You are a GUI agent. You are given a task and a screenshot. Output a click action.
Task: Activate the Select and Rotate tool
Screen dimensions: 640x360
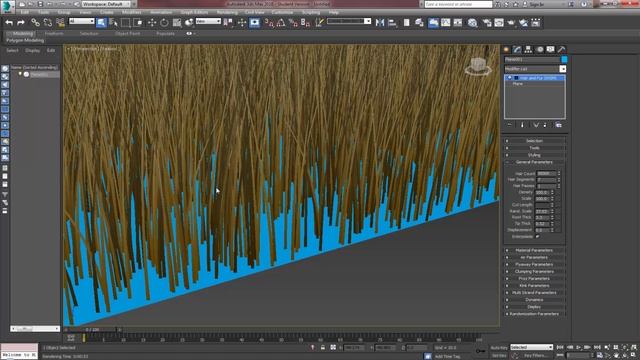164,22
